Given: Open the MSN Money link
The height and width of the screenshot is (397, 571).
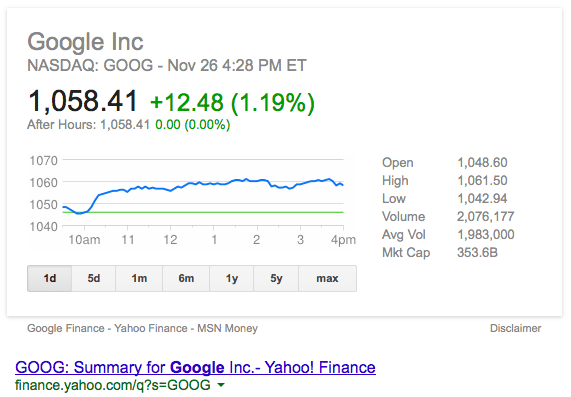Looking at the screenshot, I should [228, 328].
